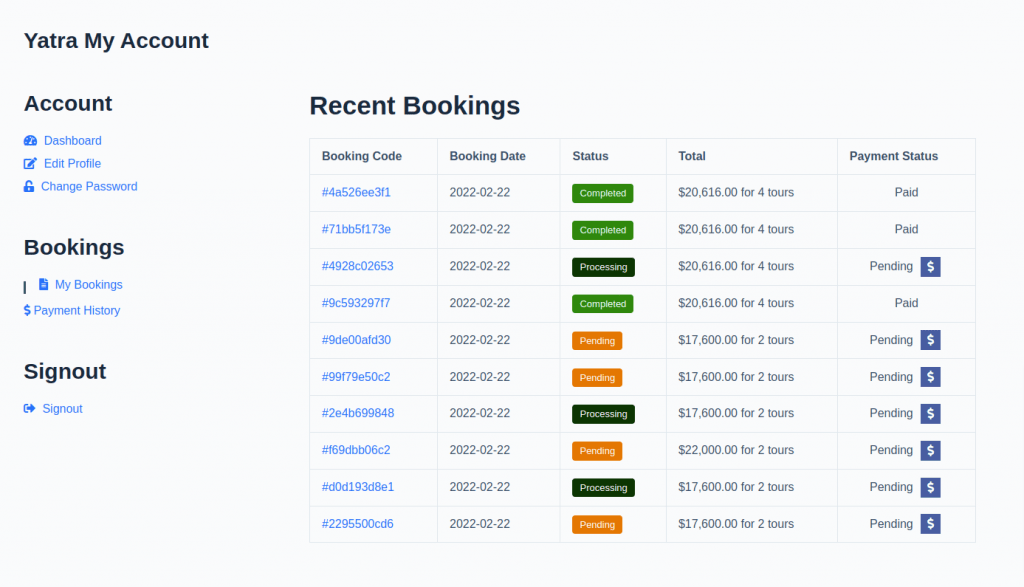1024x587 pixels.
Task: Click the Edit Profile link text
Action: pos(72,163)
